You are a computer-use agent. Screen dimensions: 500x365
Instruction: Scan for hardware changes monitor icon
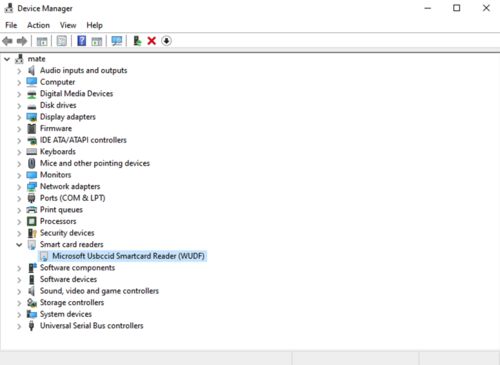[x=117, y=41]
